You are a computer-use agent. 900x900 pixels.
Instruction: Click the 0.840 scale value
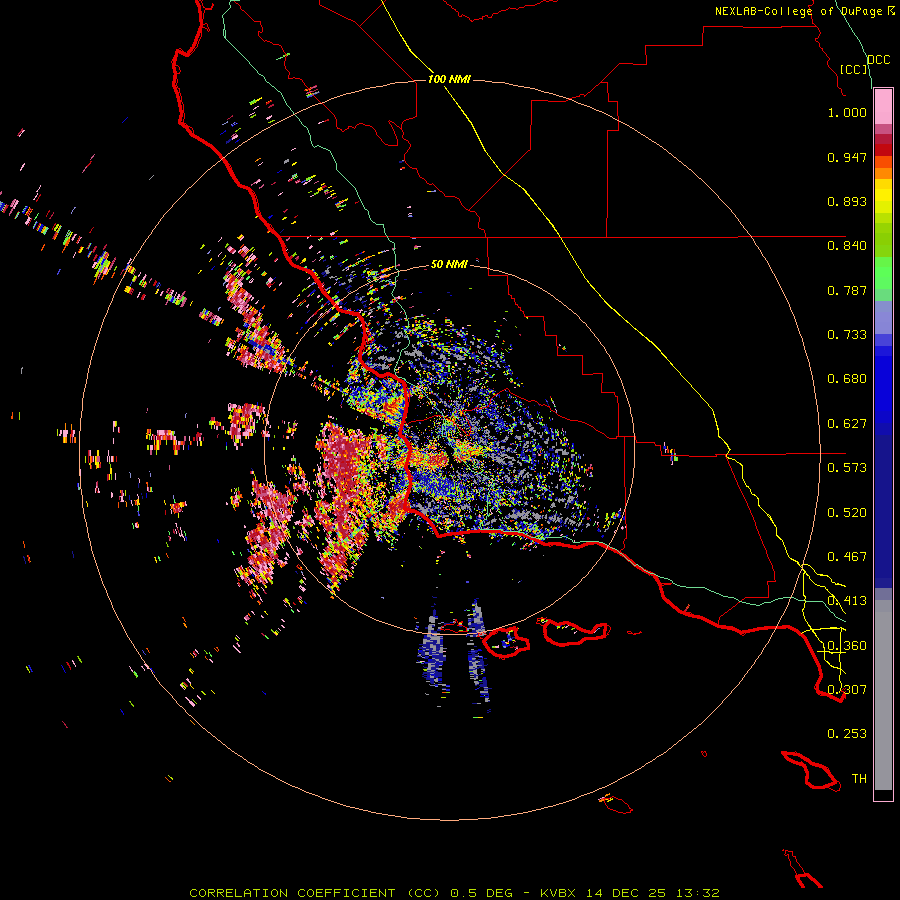tap(847, 246)
